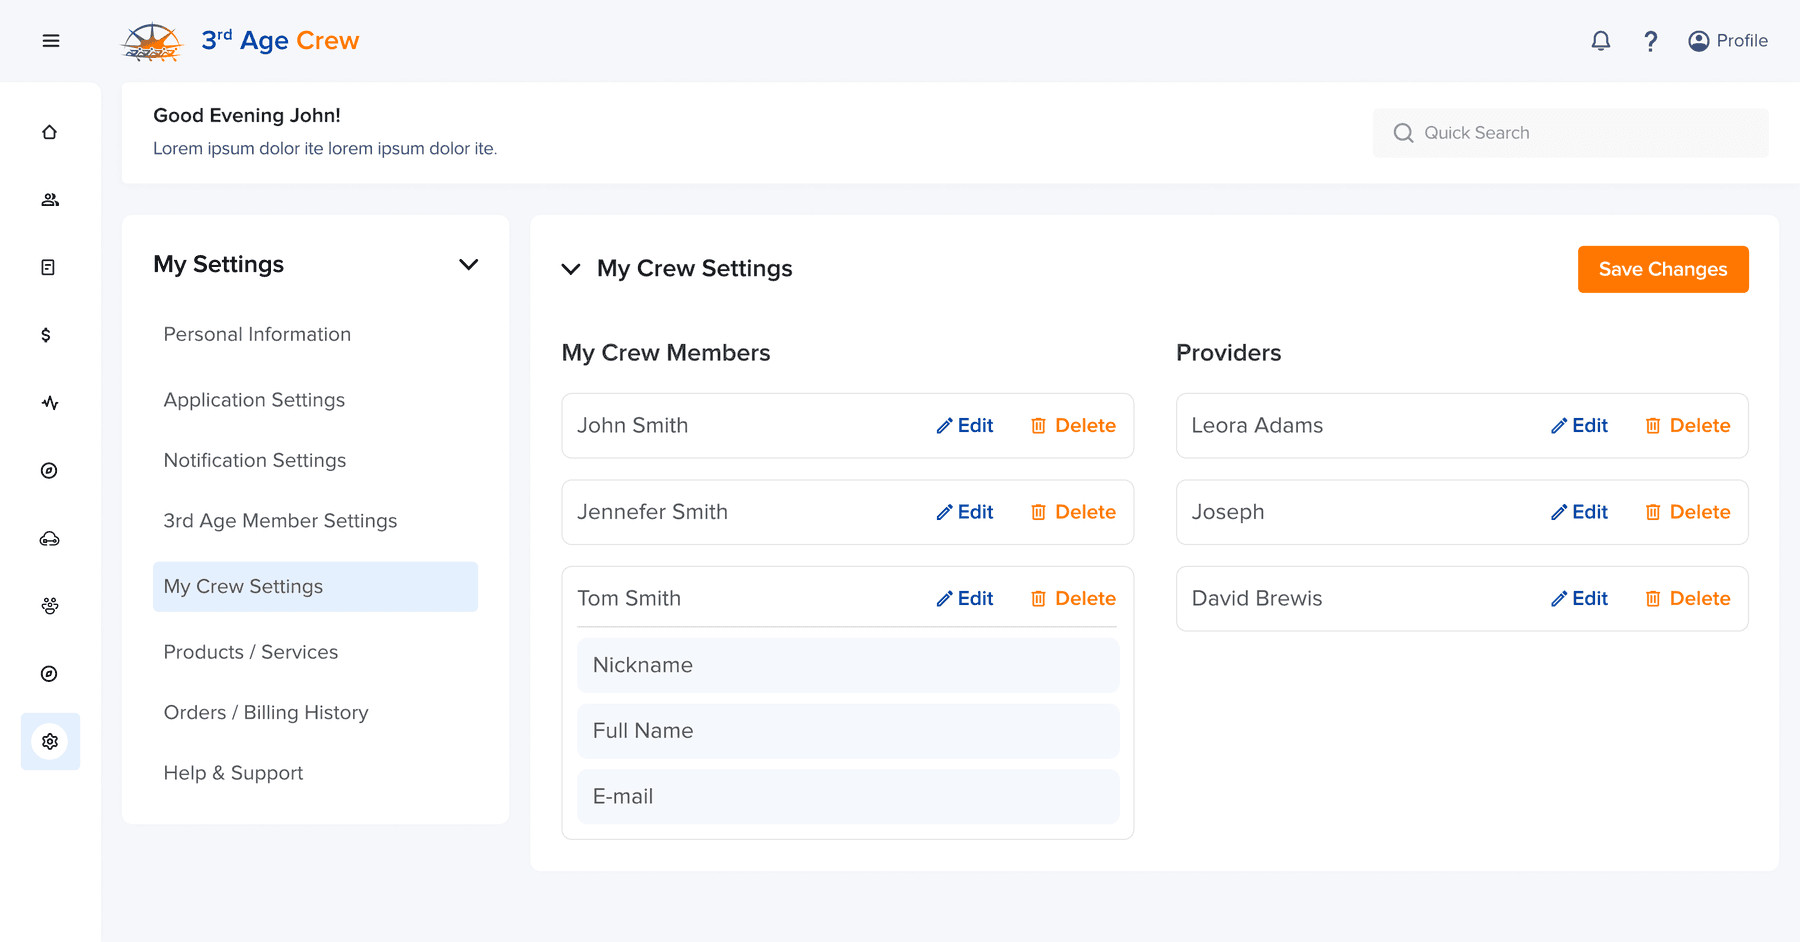
Task: Delete John Smith crew member
Action: click(x=1073, y=426)
